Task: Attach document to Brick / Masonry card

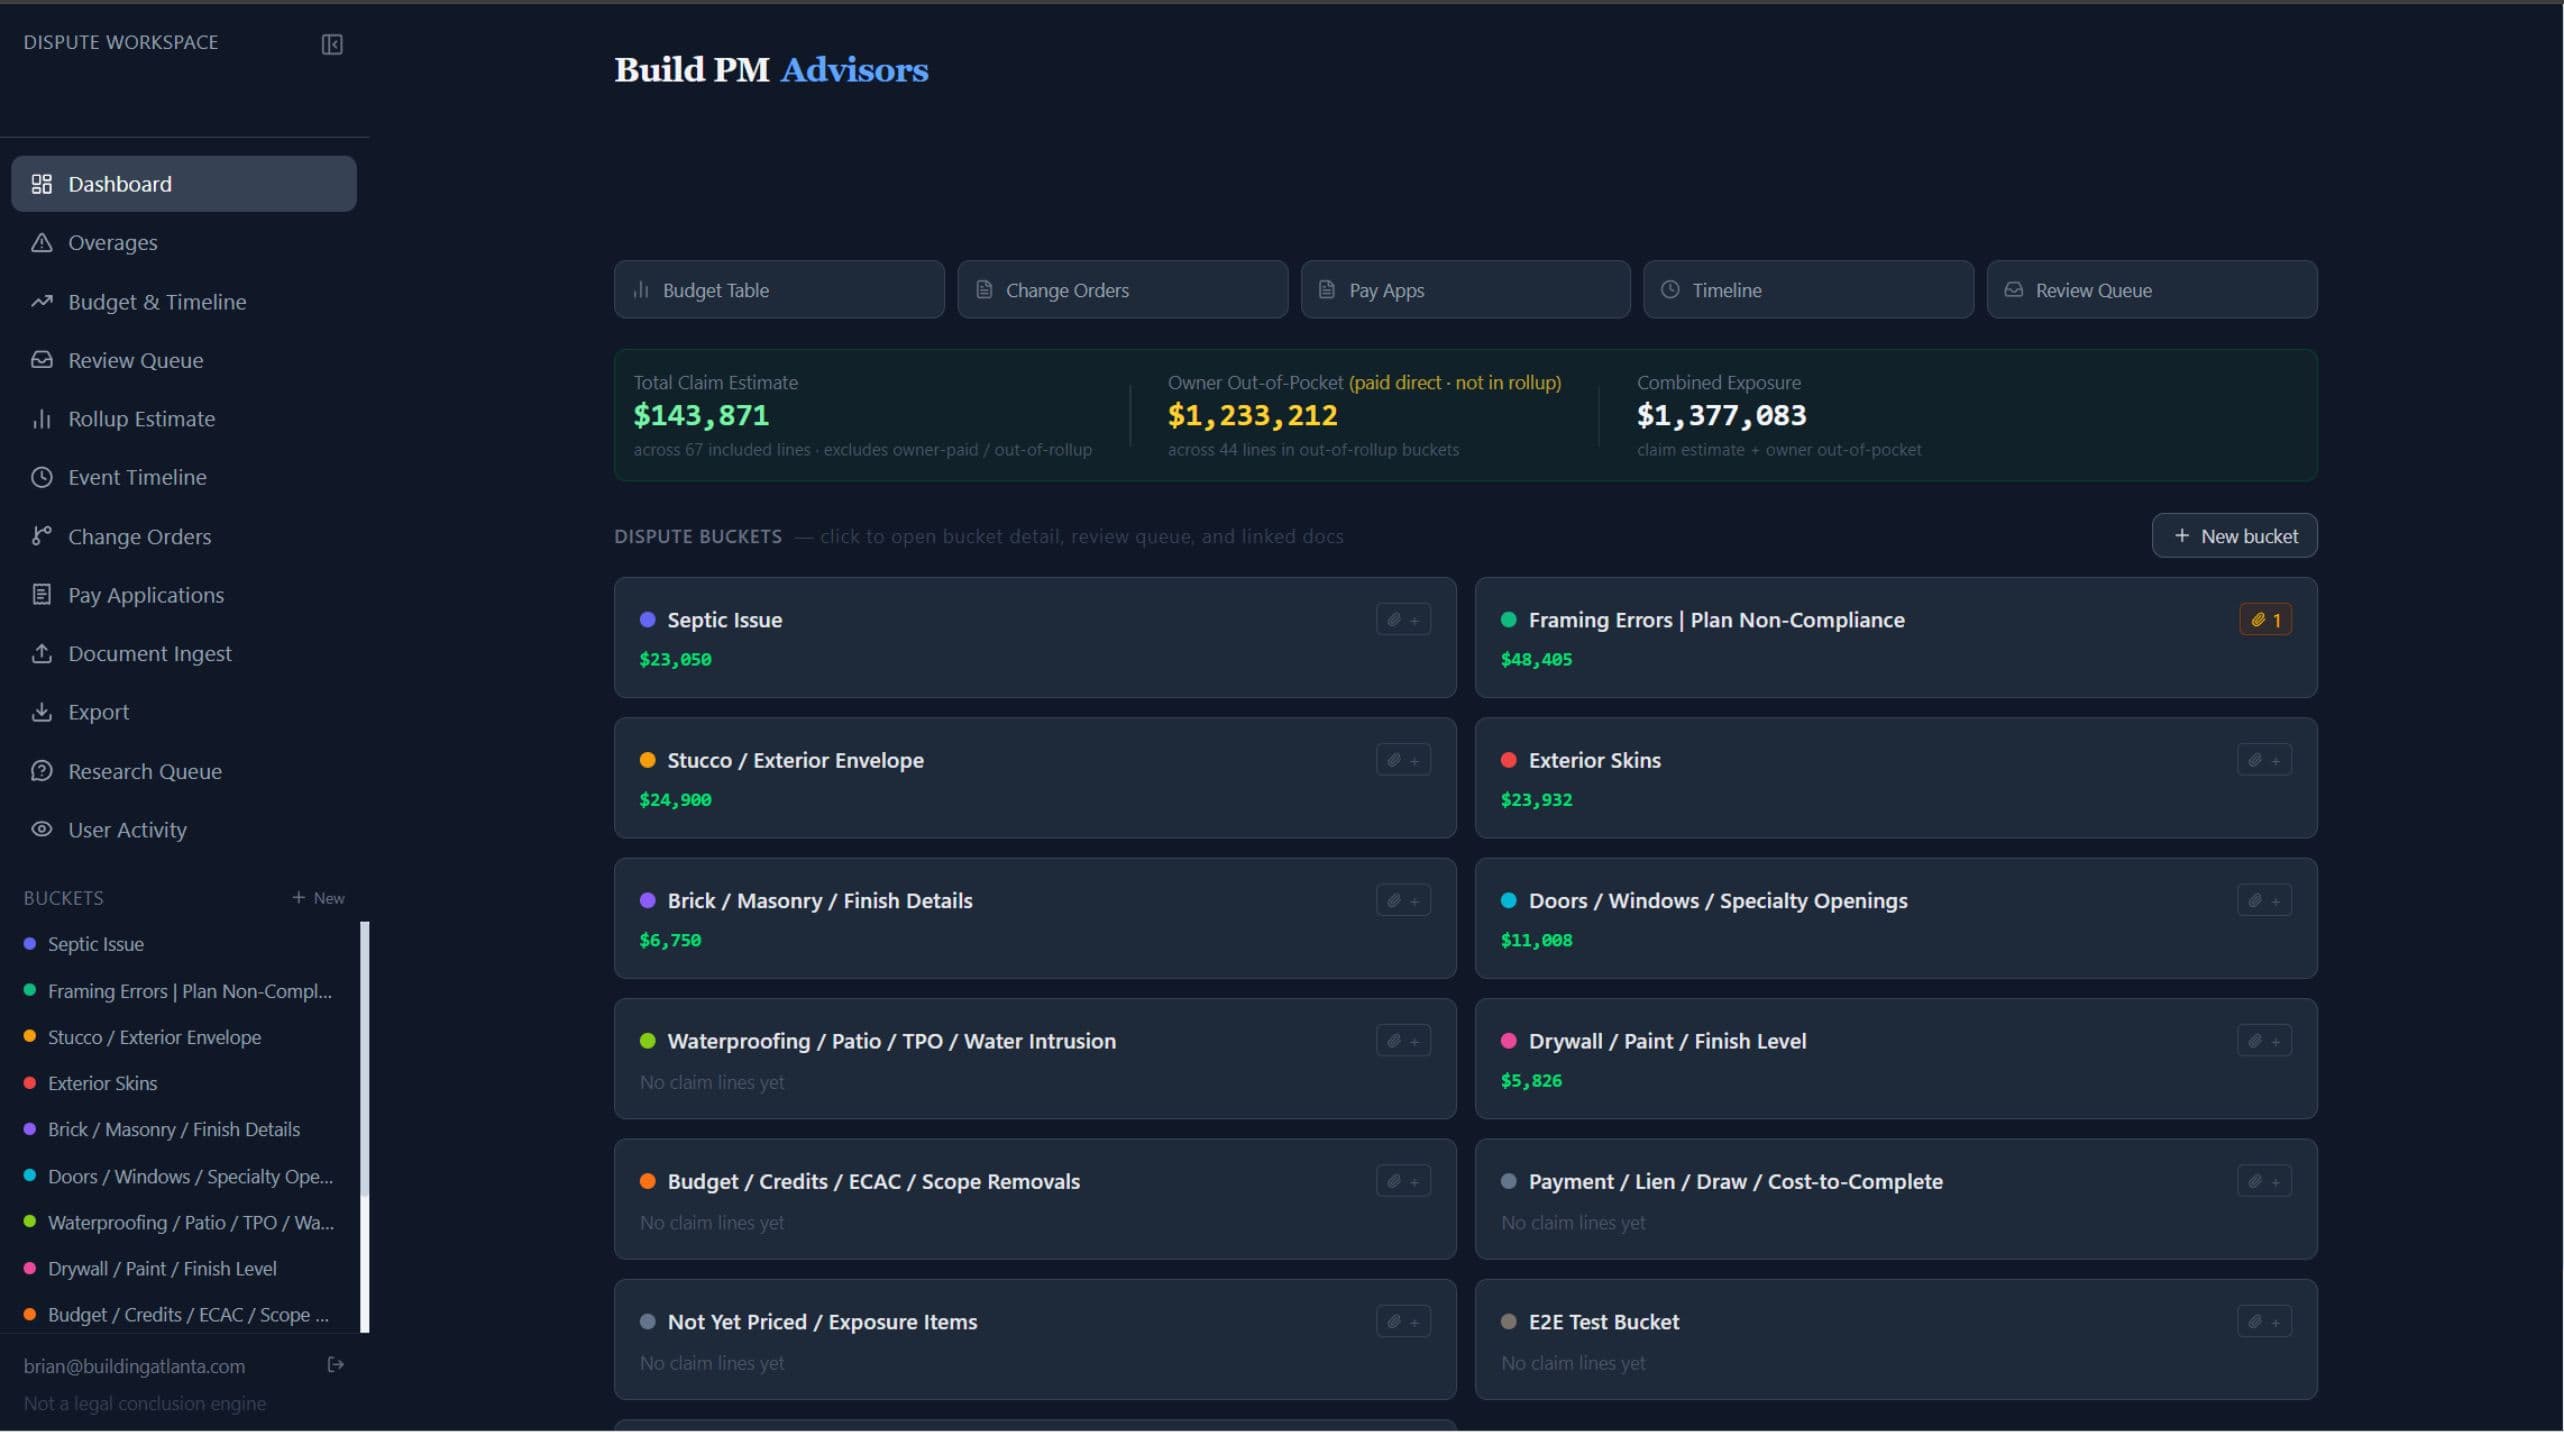Action: click(x=1403, y=901)
